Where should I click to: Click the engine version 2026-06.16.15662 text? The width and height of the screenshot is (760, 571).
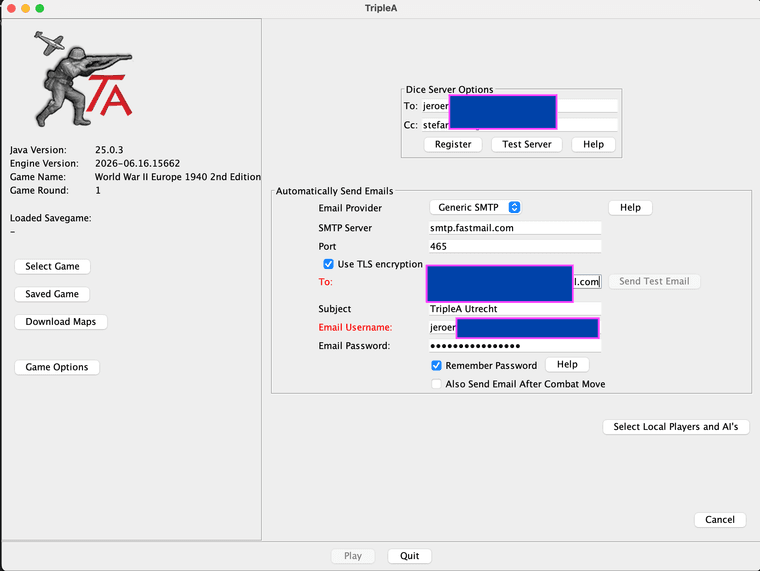tap(137, 163)
